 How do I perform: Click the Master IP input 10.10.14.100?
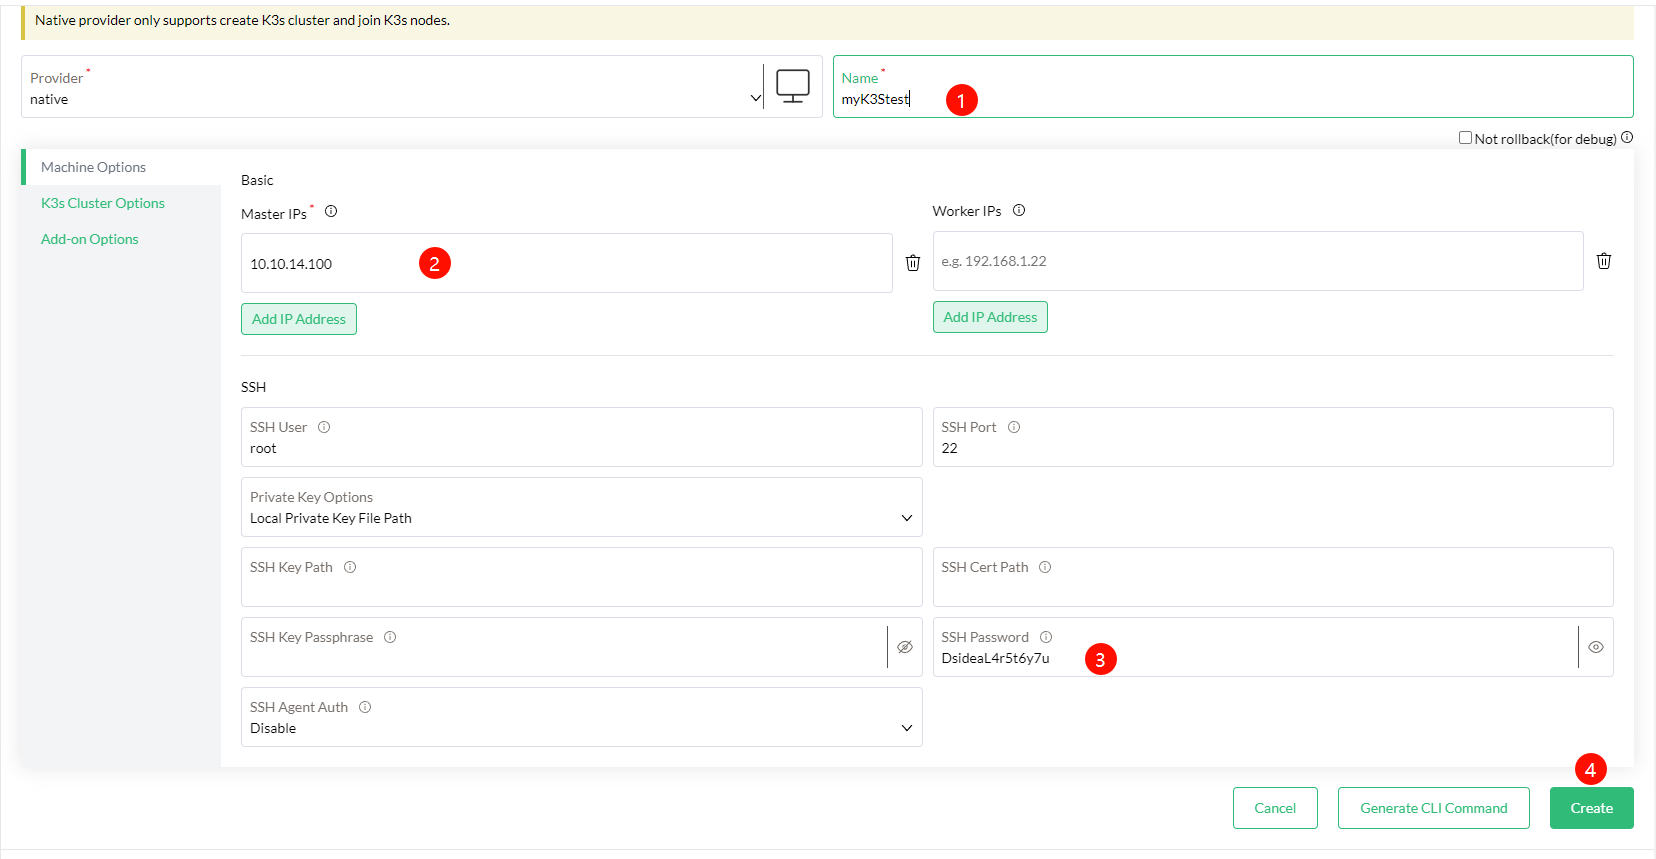566,263
